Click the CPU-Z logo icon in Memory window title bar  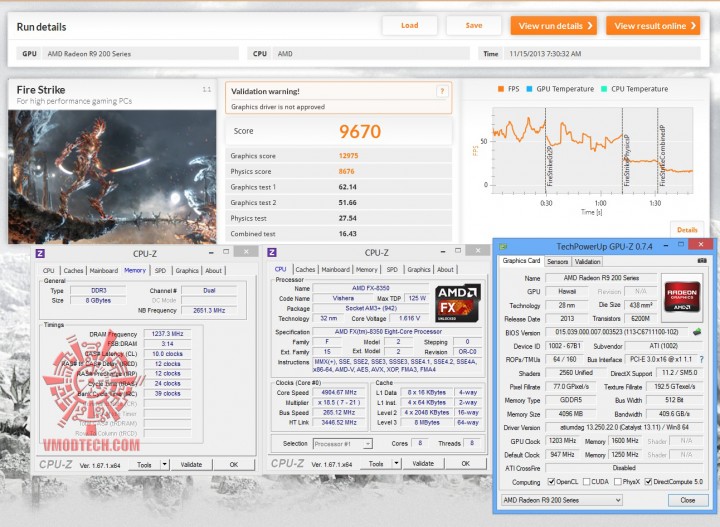coord(40,253)
